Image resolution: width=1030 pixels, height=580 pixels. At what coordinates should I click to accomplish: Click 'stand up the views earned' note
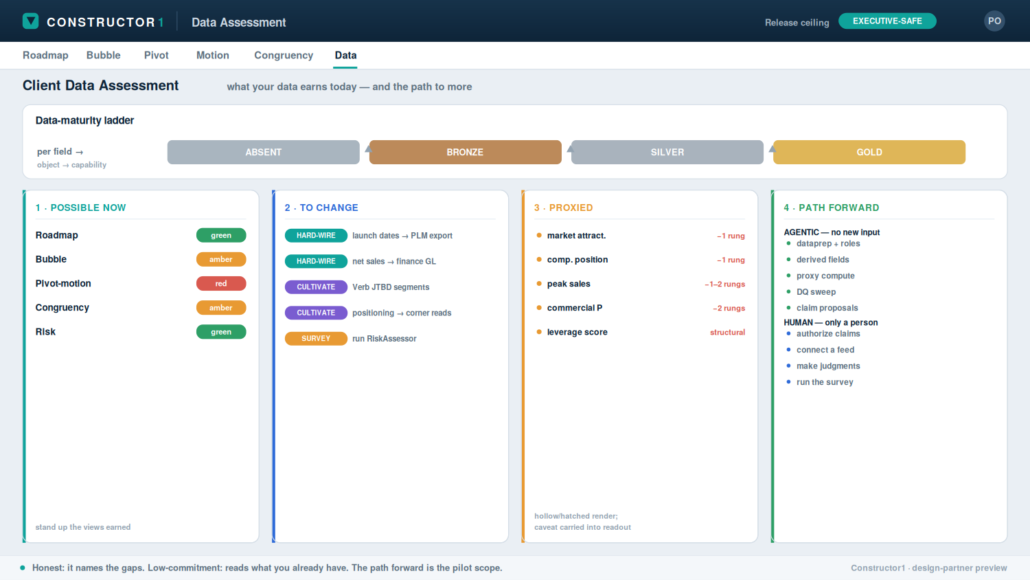pos(83,527)
